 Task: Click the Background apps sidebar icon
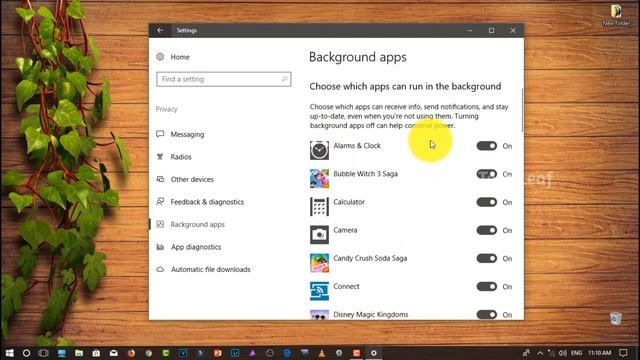tap(160, 224)
